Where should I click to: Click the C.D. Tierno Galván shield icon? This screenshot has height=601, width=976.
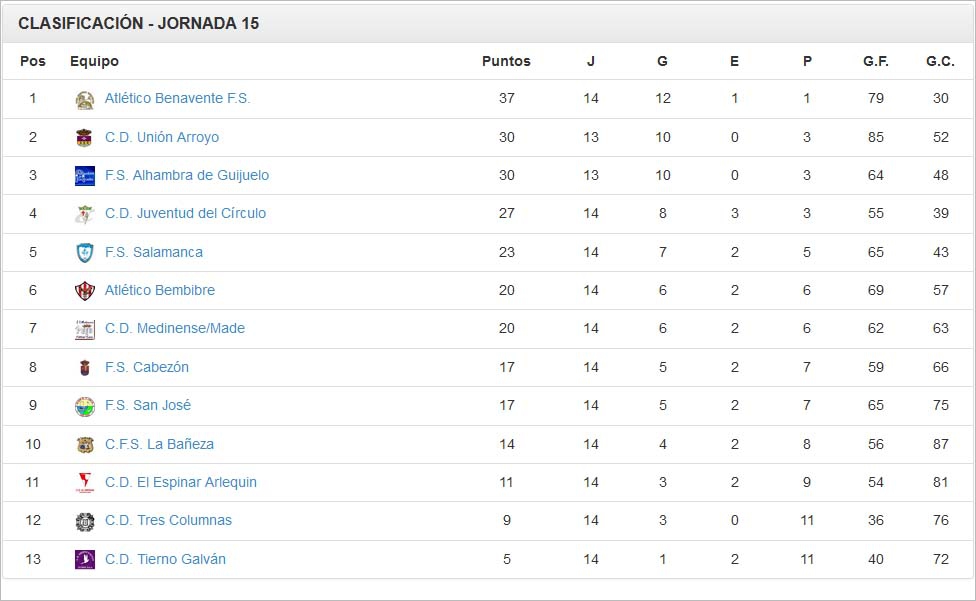pyautogui.click(x=85, y=559)
